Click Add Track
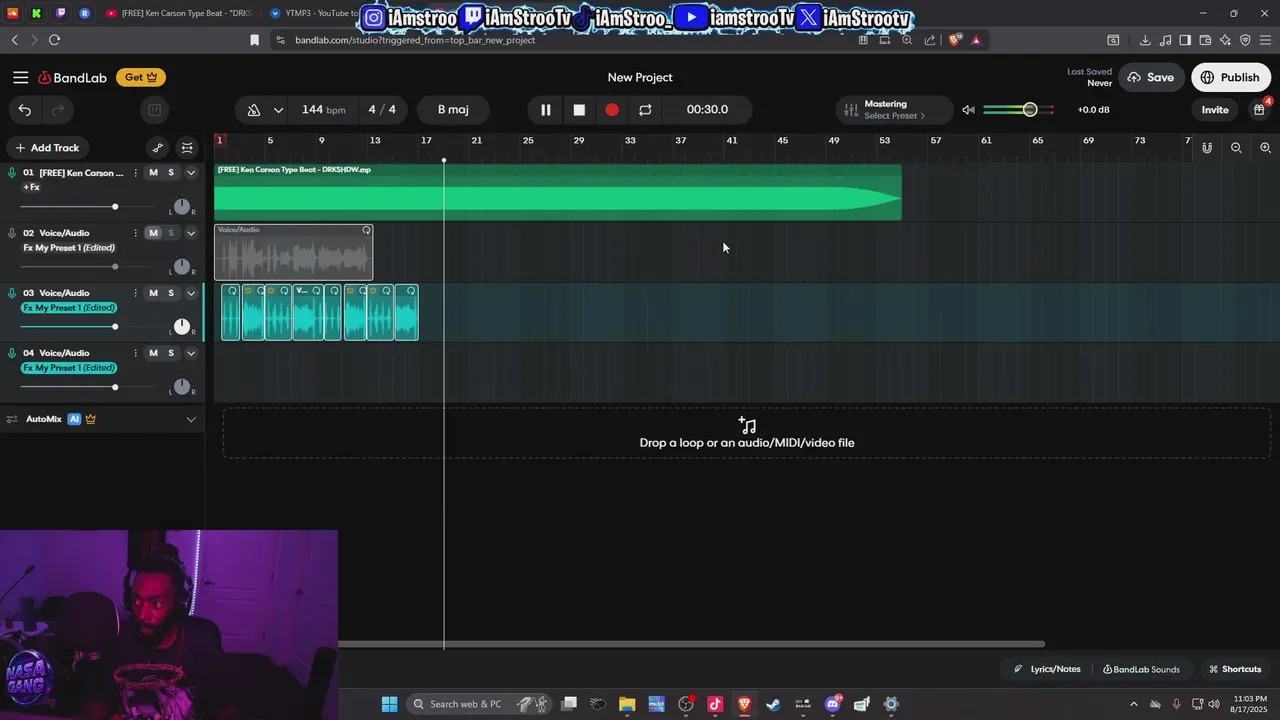 [47, 148]
